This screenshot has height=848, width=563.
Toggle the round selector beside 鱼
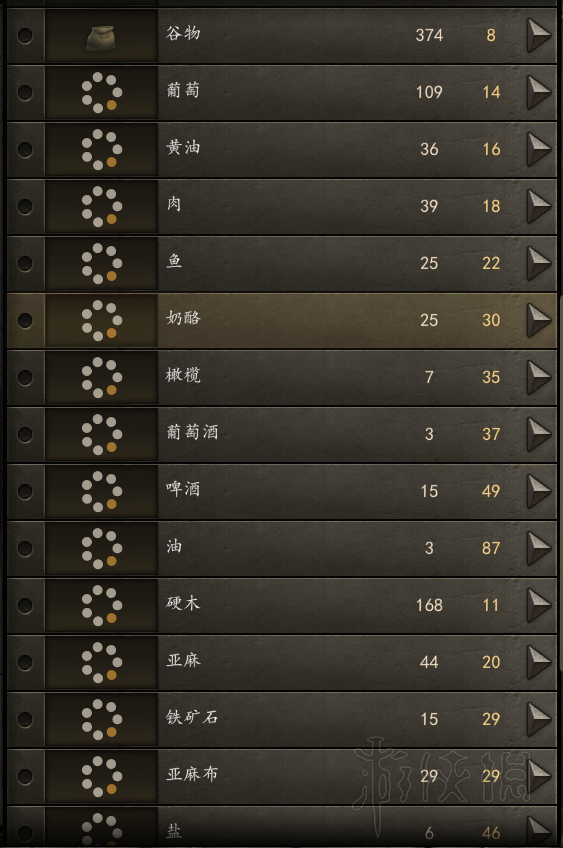[x=25, y=263]
